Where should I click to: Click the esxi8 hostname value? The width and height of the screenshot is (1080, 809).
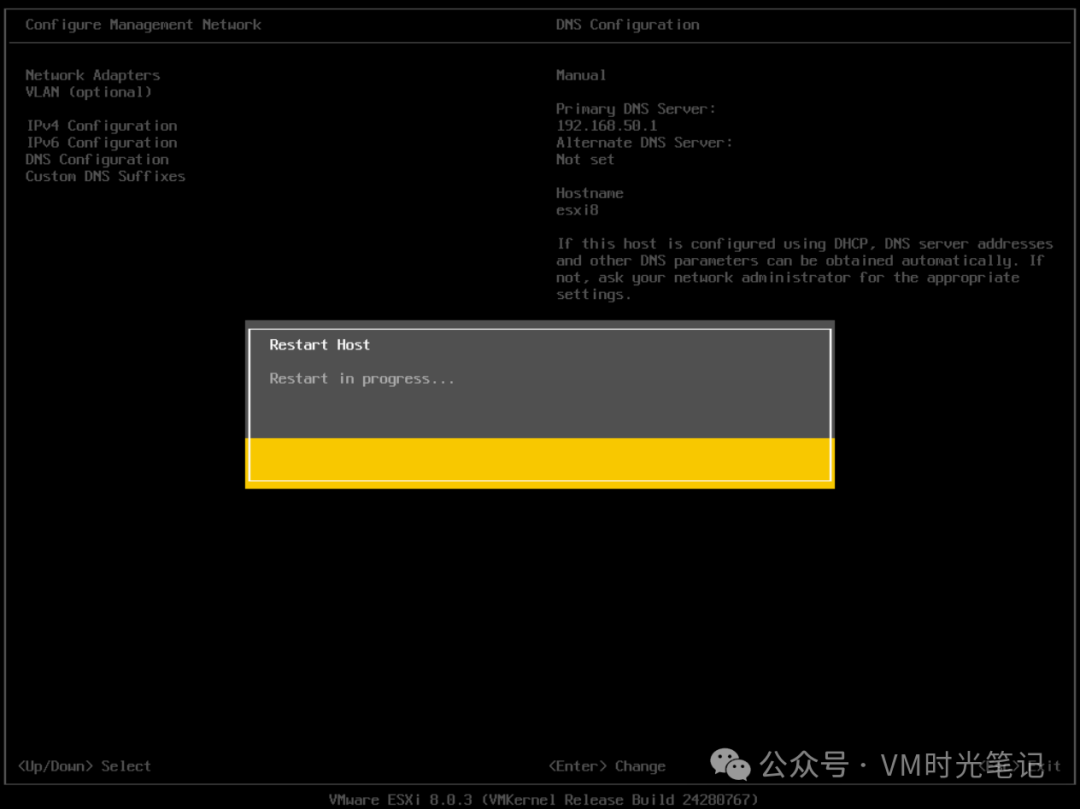[577, 210]
